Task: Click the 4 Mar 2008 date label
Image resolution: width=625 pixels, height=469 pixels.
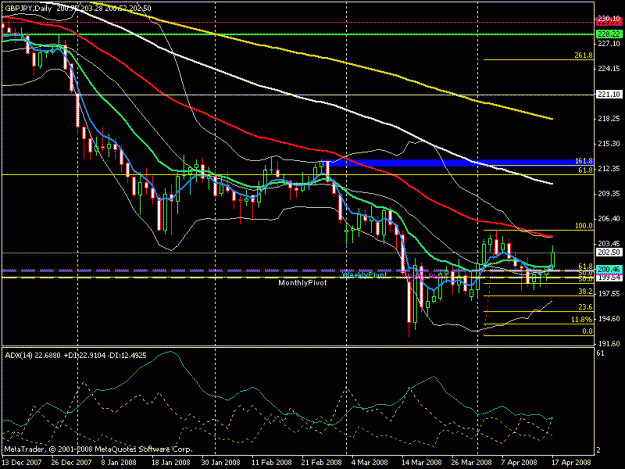Action: pyautogui.click(x=370, y=463)
